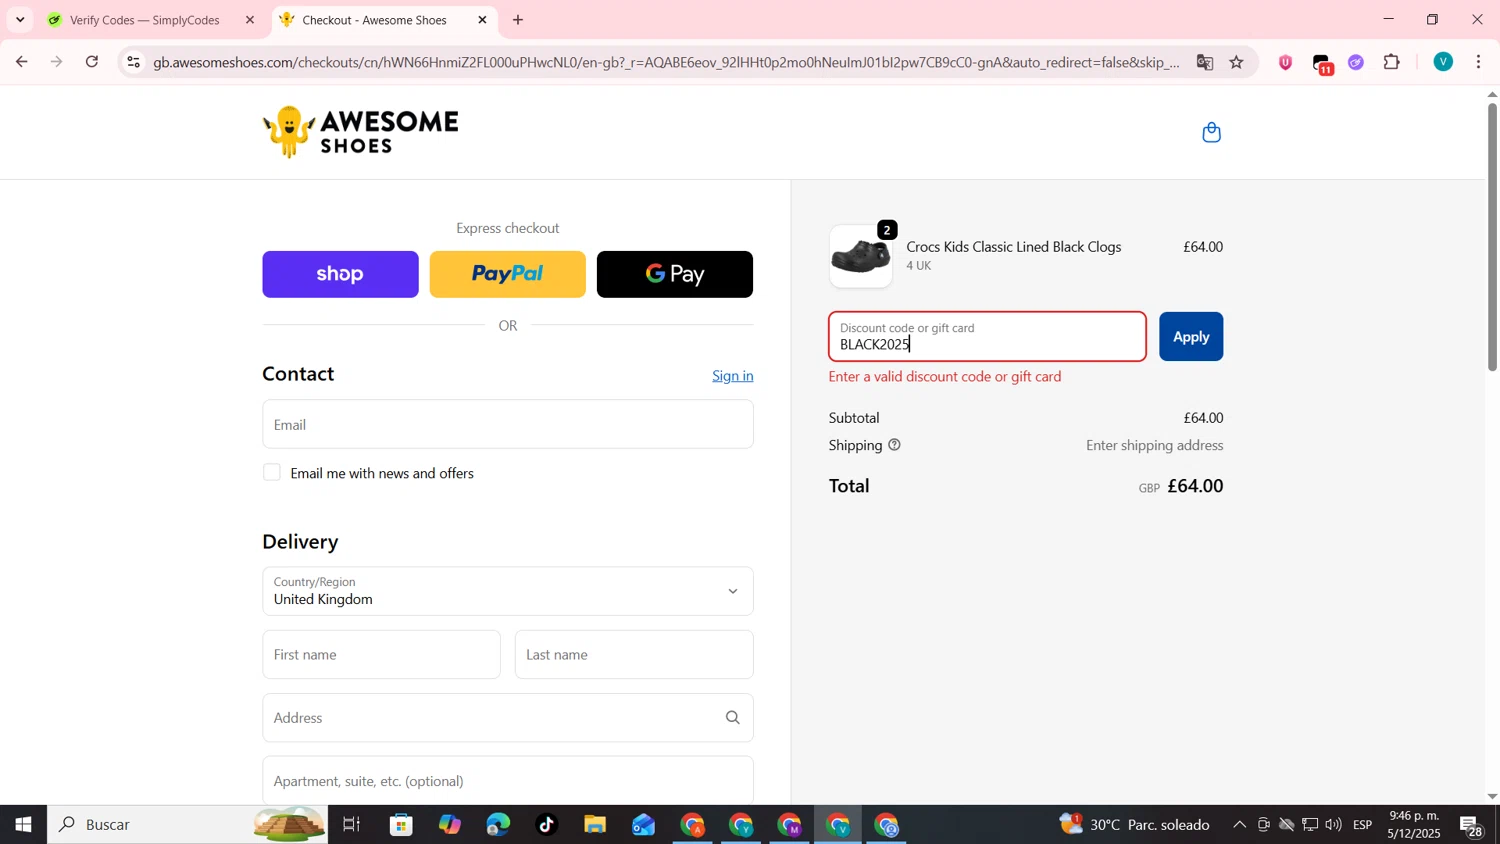Image resolution: width=1500 pixels, height=844 pixels.
Task: Click the address search magnifier icon
Action: [733, 718]
